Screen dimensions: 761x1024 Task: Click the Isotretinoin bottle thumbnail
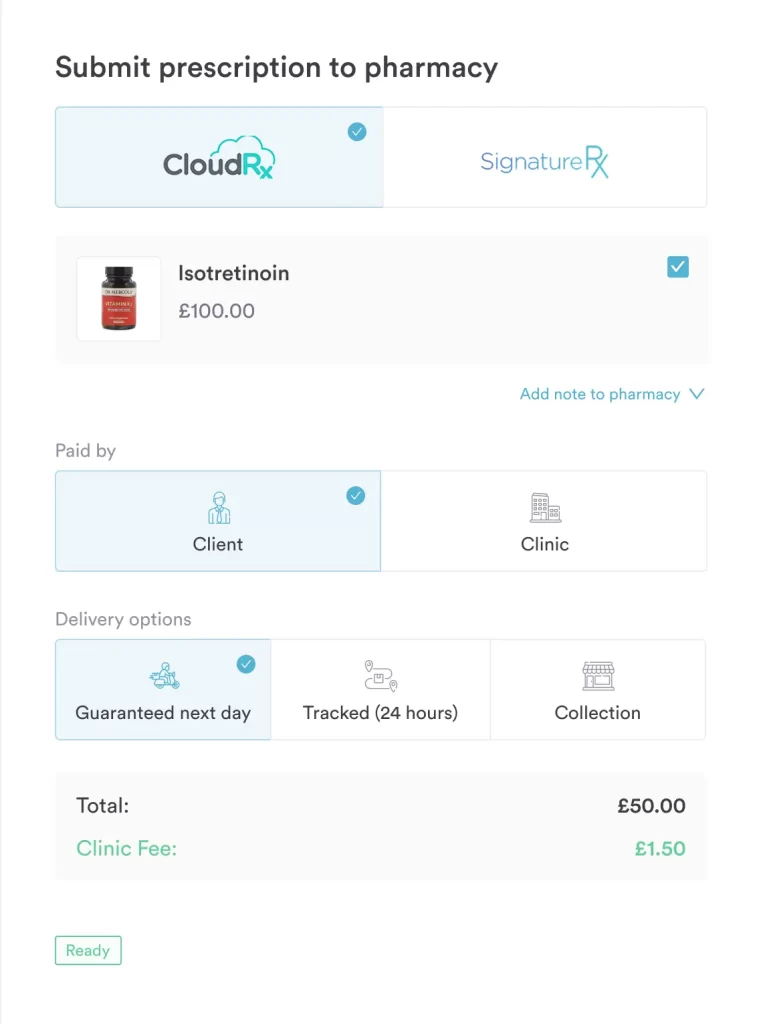(119, 298)
